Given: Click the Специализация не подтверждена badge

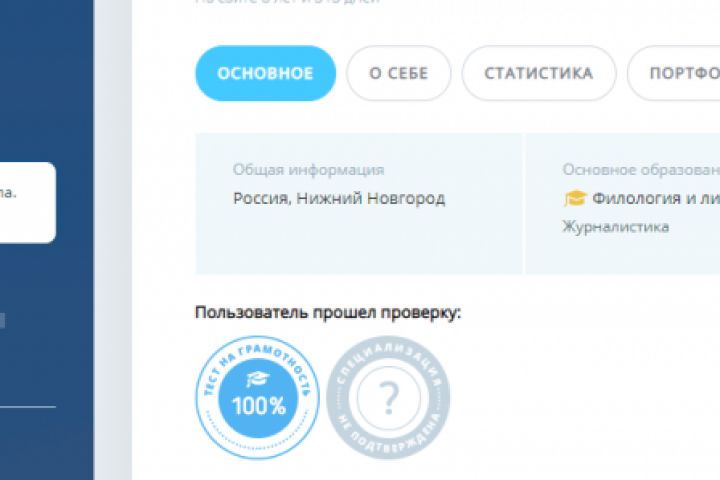Looking at the screenshot, I should (x=388, y=397).
